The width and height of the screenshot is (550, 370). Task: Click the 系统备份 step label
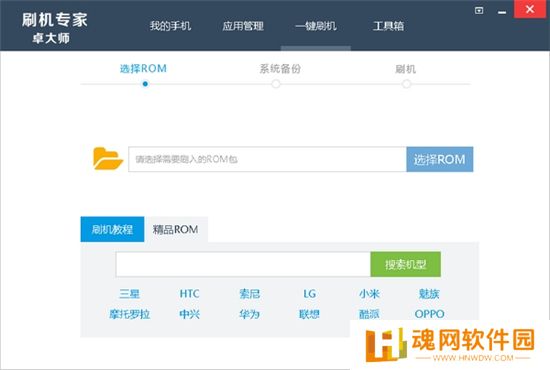tap(280, 68)
